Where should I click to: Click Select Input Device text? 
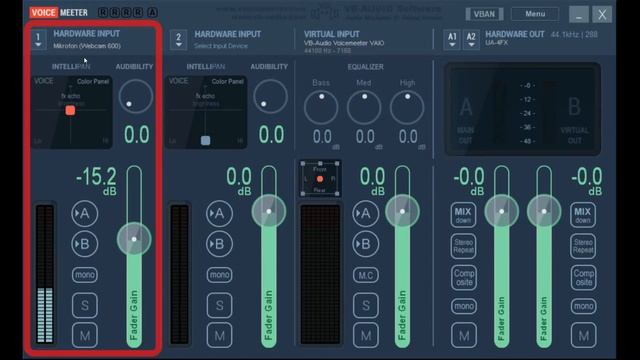click(x=221, y=46)
